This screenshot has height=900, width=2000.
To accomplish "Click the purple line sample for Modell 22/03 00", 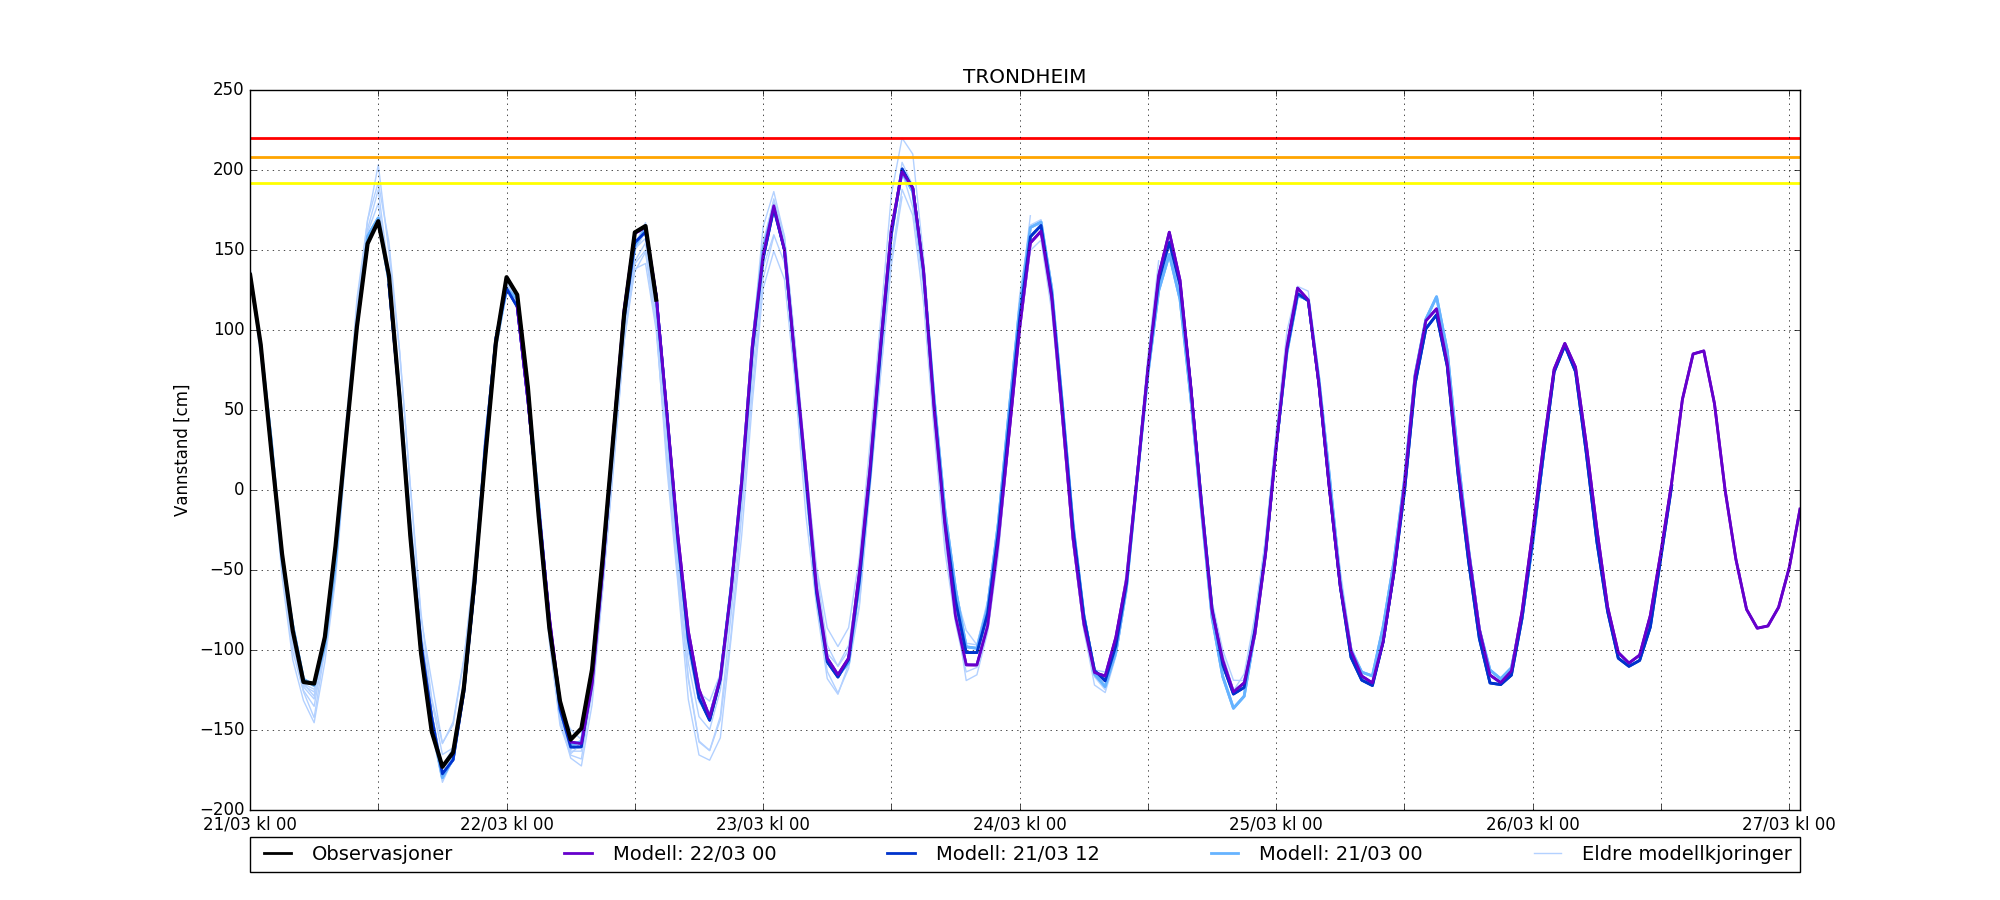I will [x=579, y=854].
